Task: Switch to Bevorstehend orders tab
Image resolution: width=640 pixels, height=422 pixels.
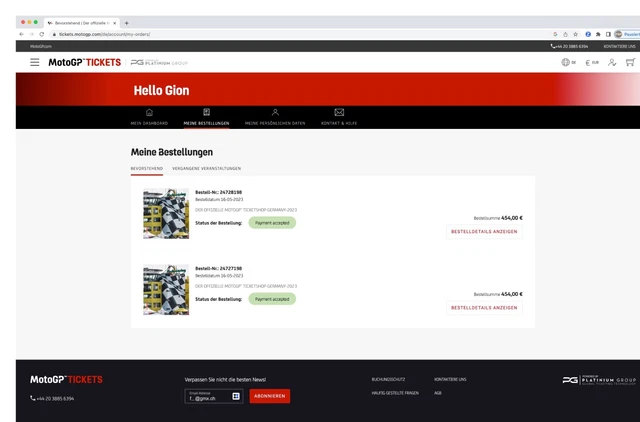Action: click(x=147, y=169)
